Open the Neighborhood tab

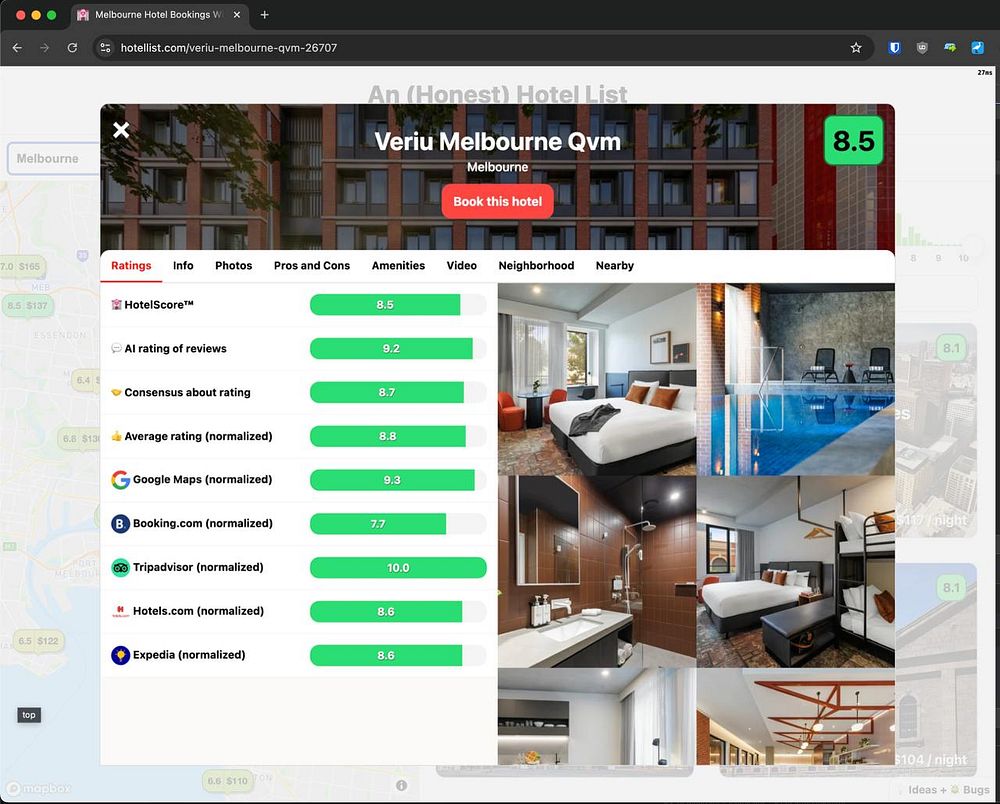coord(536,265)
